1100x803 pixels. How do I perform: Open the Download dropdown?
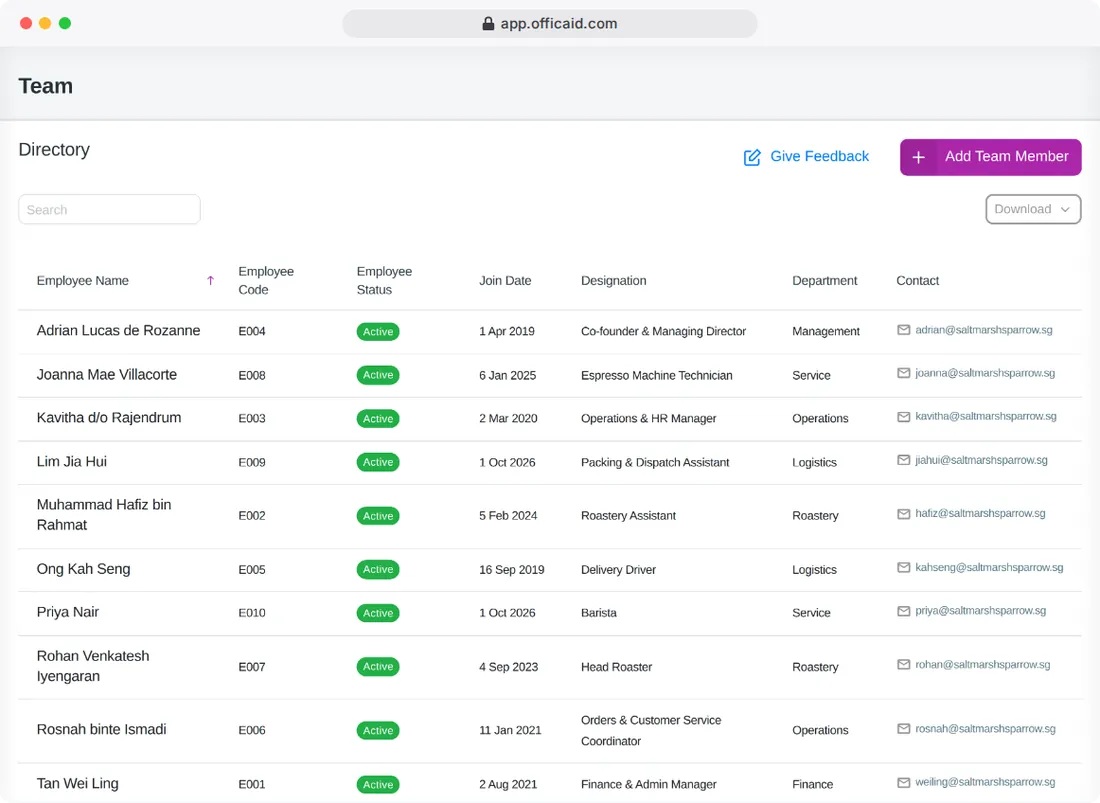1033,209
